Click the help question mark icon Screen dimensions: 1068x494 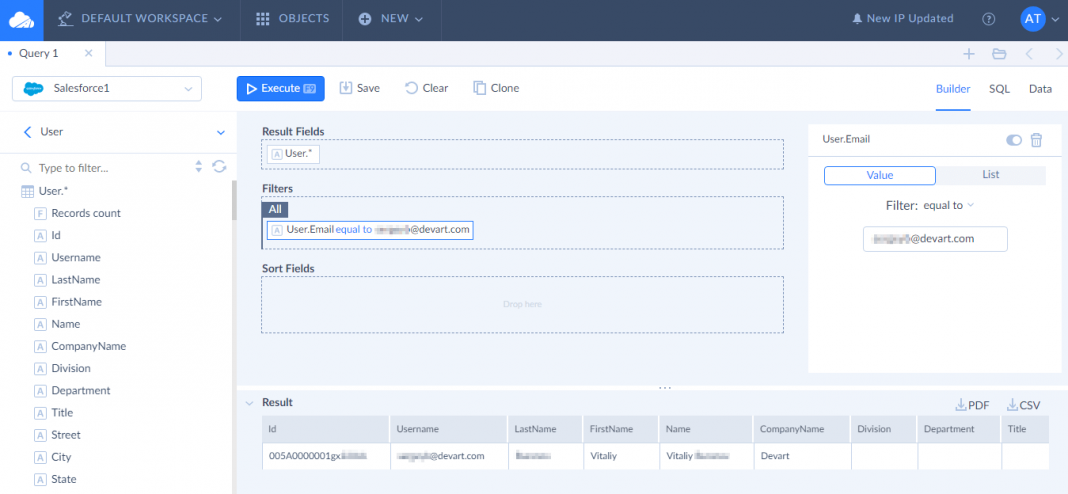click(989, 19)
